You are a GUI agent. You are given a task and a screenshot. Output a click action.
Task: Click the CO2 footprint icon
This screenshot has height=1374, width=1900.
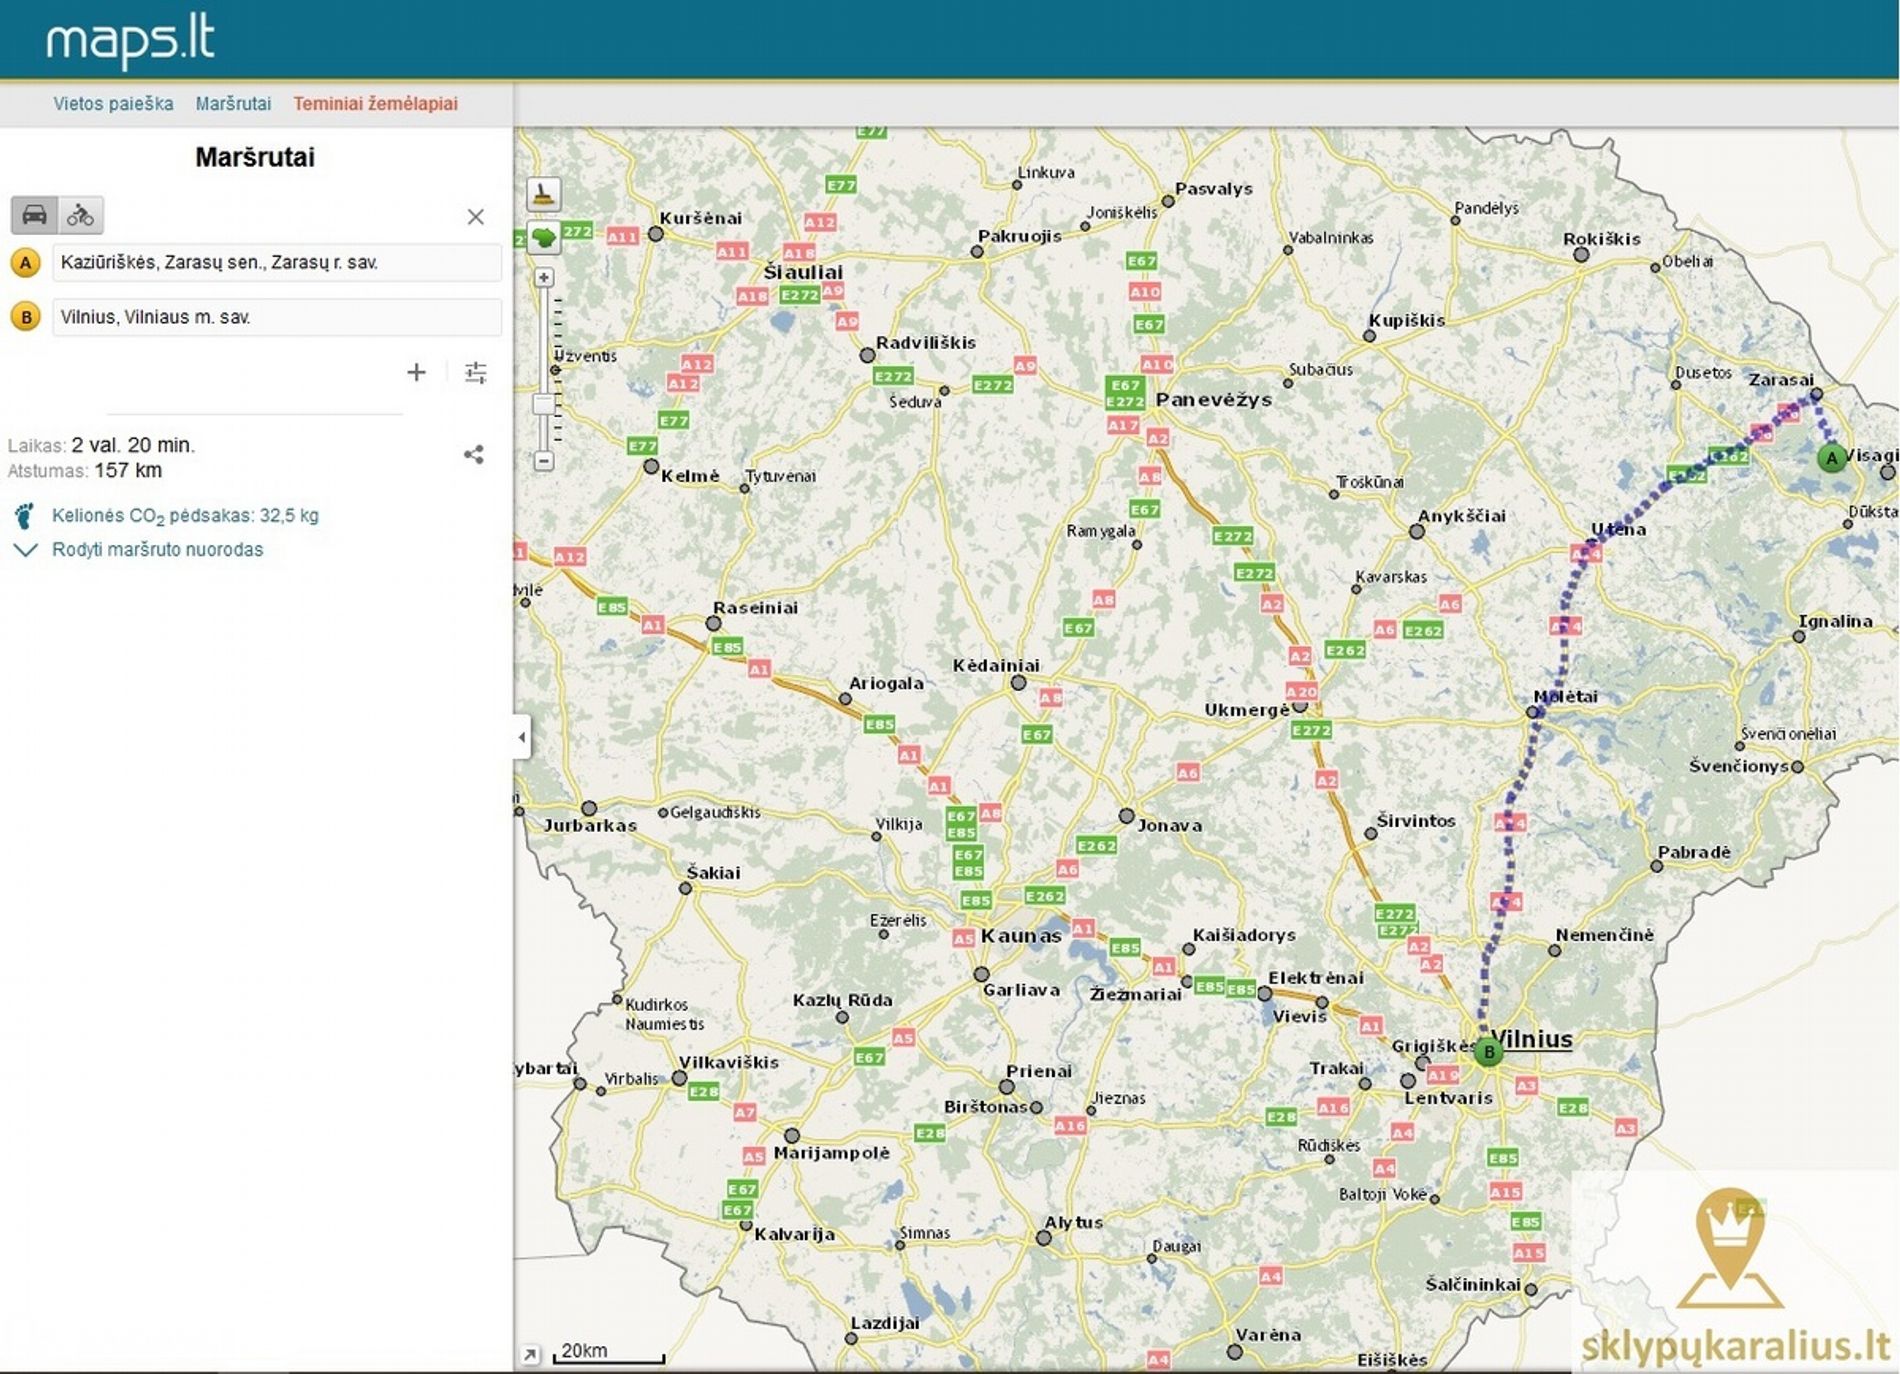(25, 516)
